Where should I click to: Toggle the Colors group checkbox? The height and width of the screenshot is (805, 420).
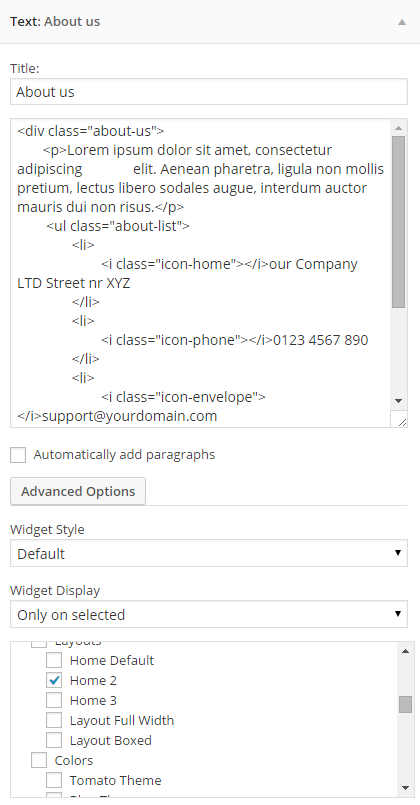pyautogui.click(x=39, y=760)
